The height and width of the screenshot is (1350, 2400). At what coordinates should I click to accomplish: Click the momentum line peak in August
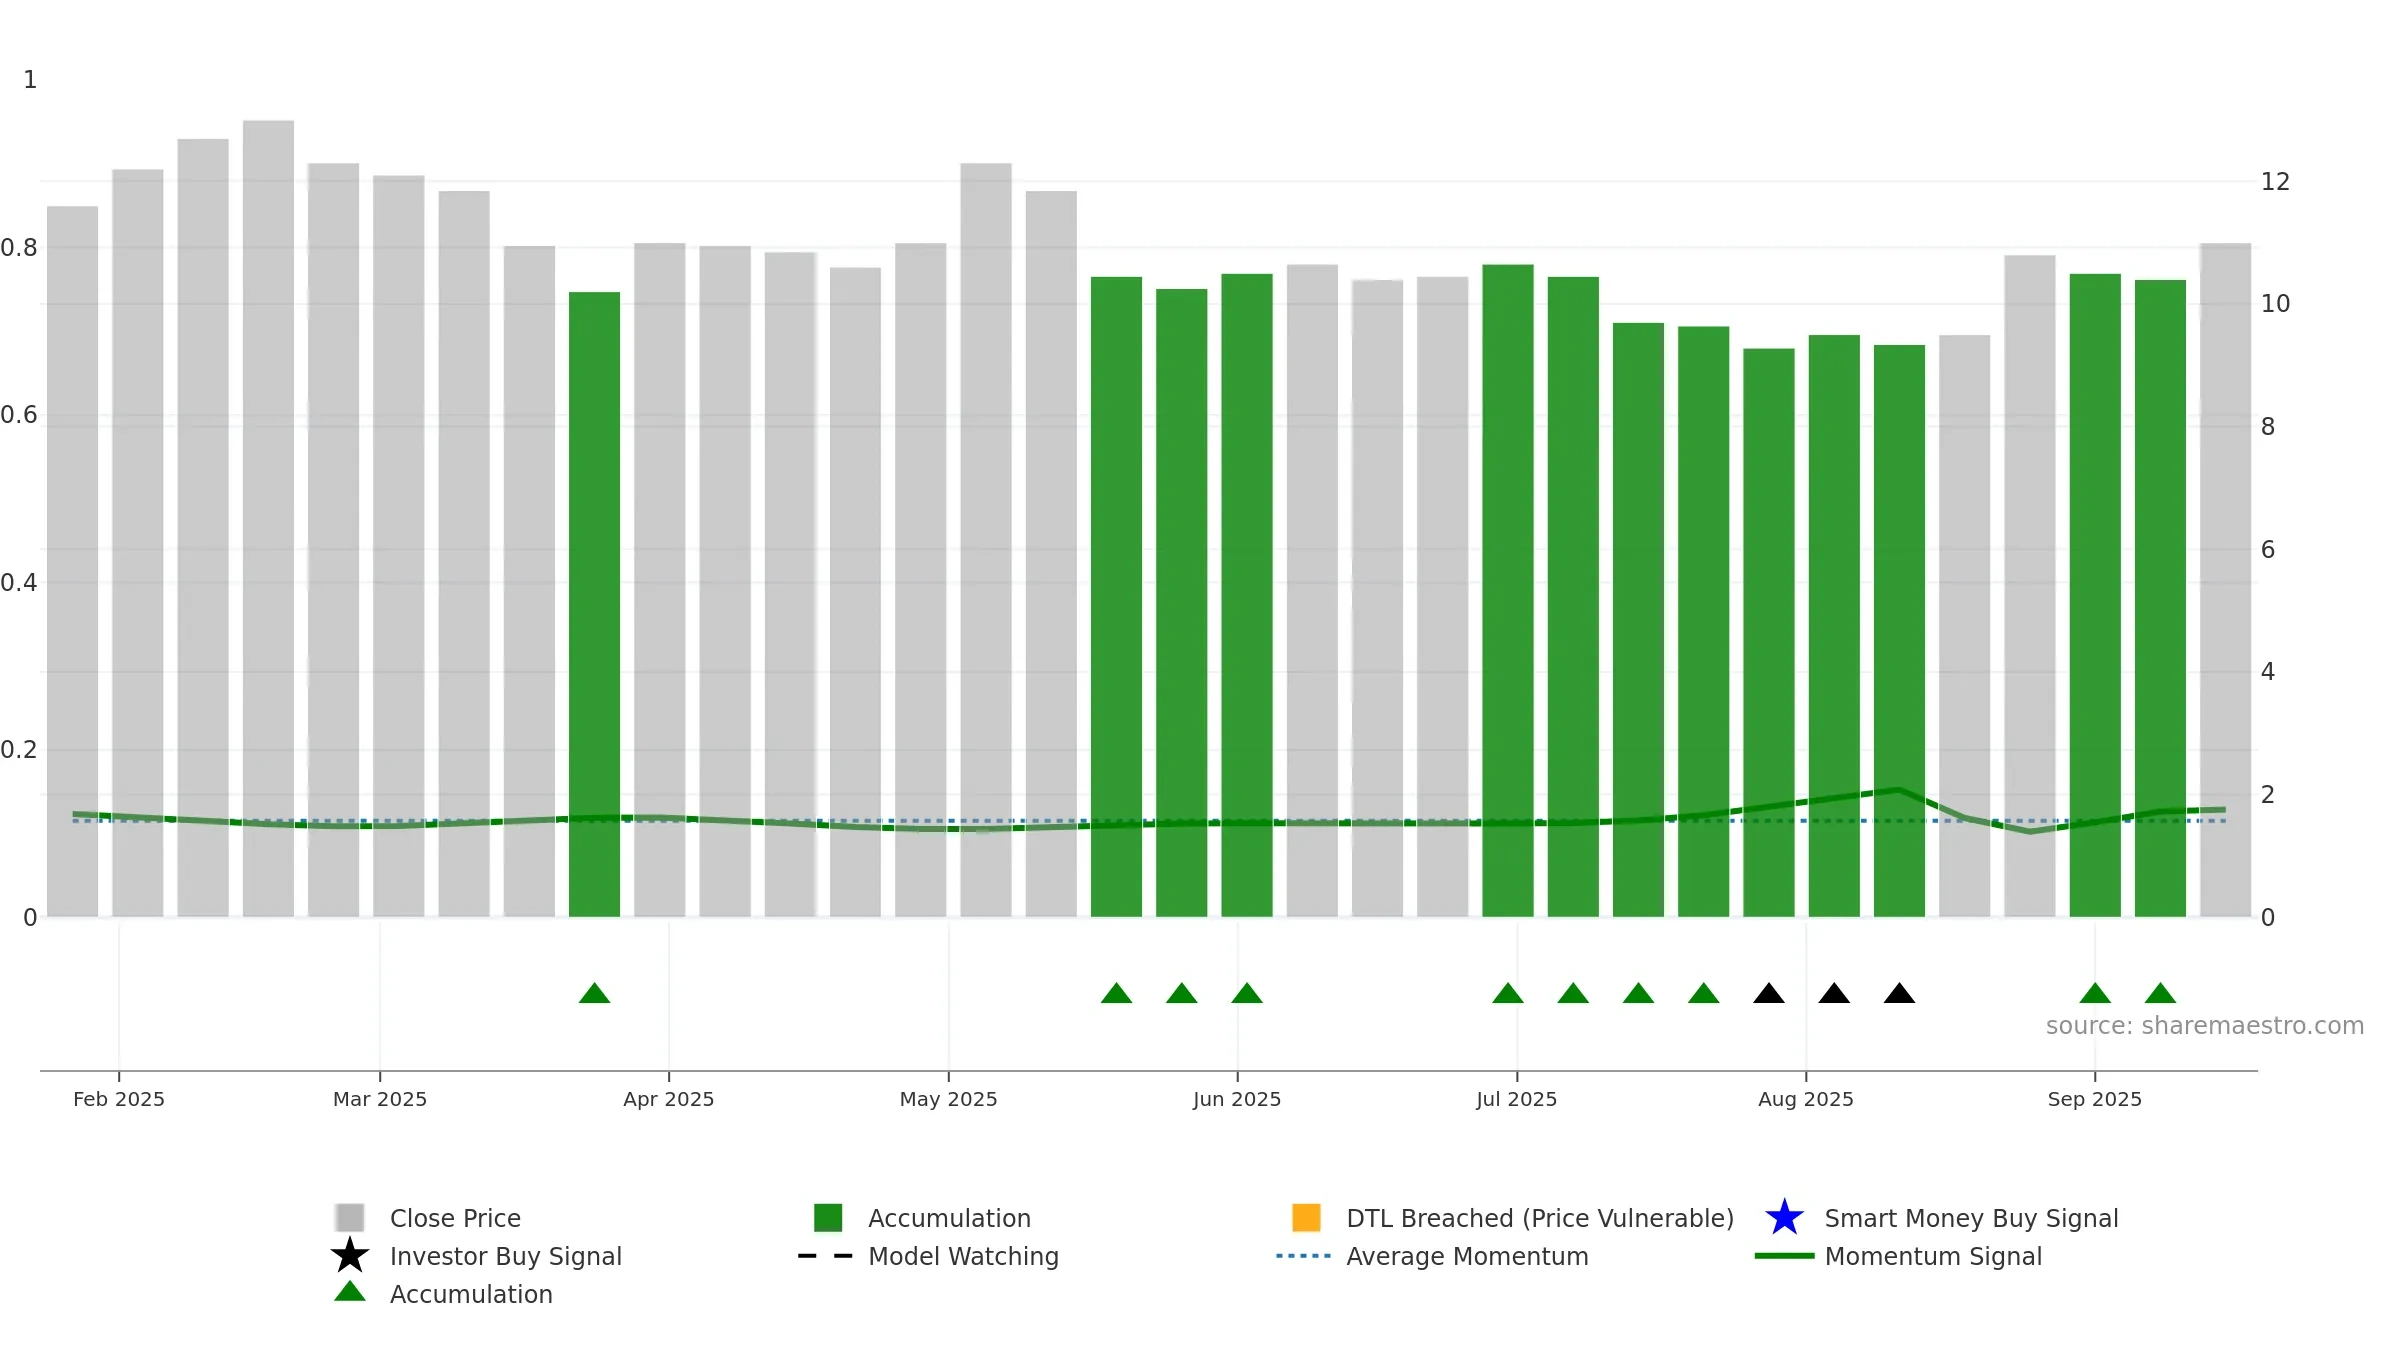1897,790
